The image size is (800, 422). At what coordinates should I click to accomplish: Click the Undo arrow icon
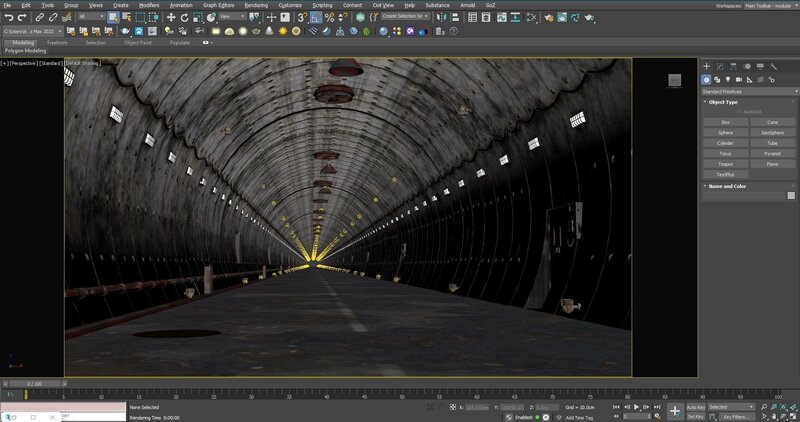8,17
